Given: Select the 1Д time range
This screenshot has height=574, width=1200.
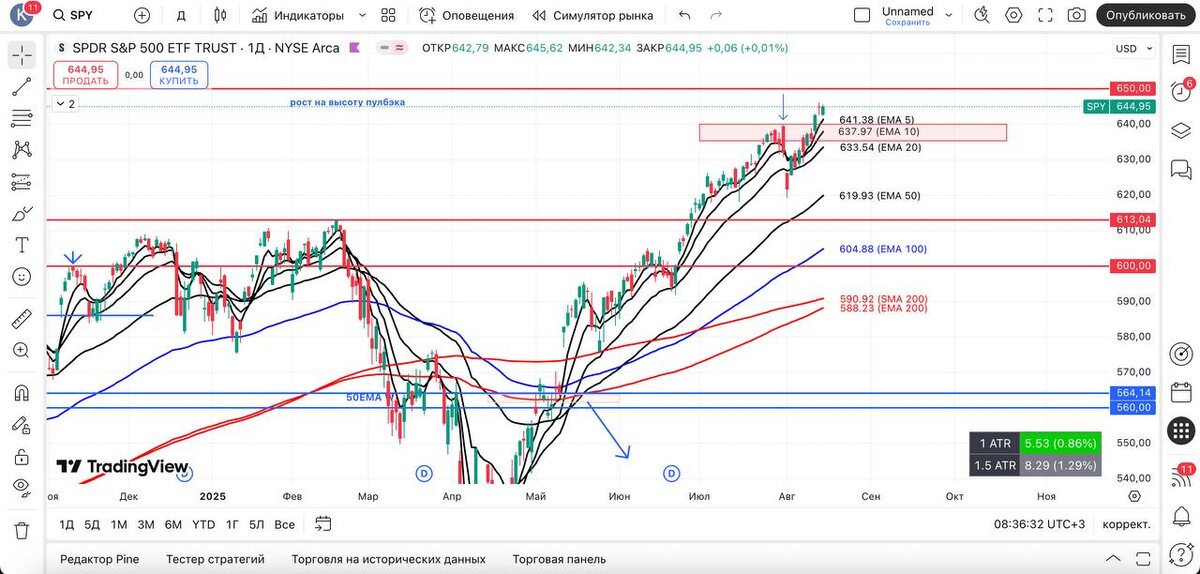Looking at the screenshot, I should [x=67, y=524].
